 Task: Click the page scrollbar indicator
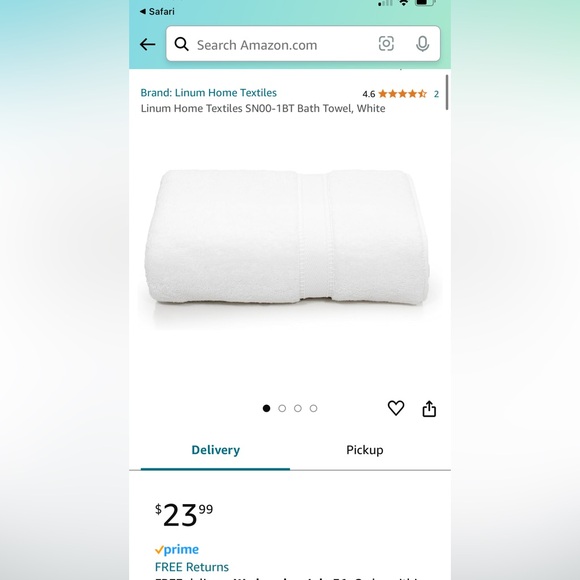447,92
